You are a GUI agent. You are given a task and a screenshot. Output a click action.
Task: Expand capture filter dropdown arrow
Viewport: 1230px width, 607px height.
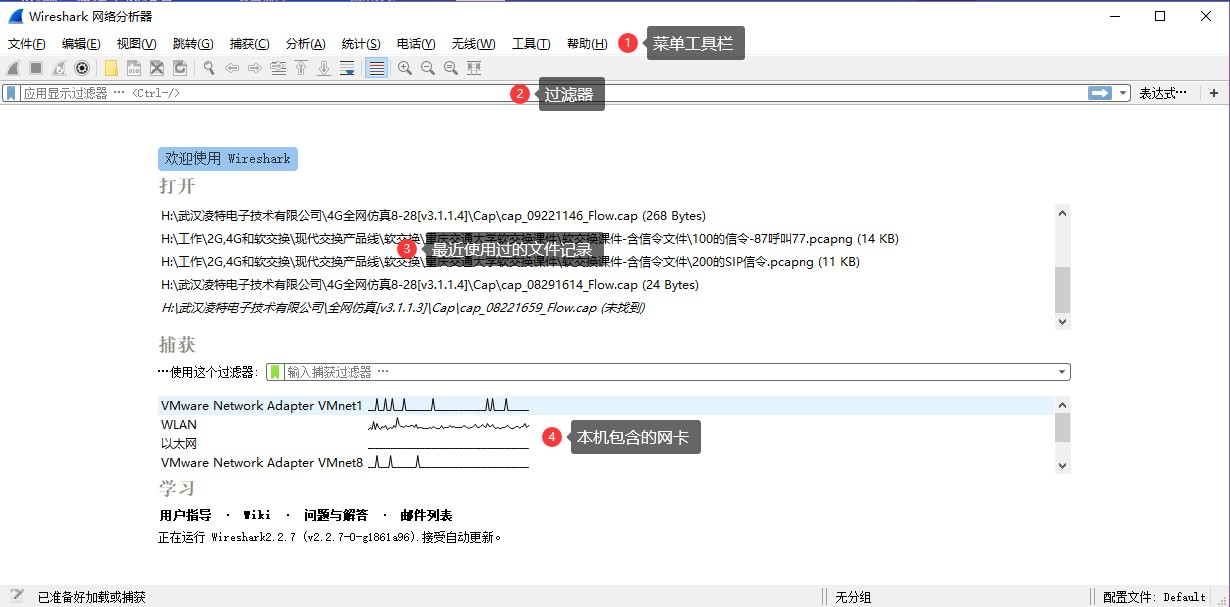point(1064,372)
